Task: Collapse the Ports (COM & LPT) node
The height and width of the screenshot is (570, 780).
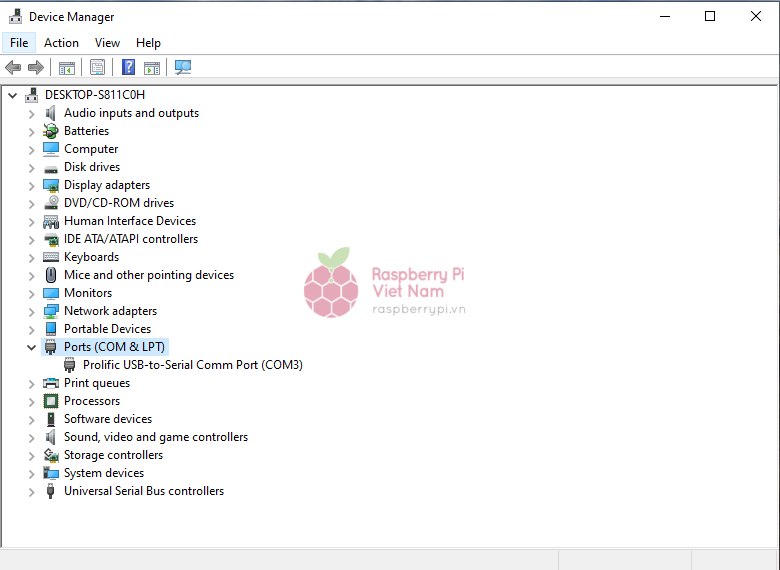Action: (x=31, y=347)
